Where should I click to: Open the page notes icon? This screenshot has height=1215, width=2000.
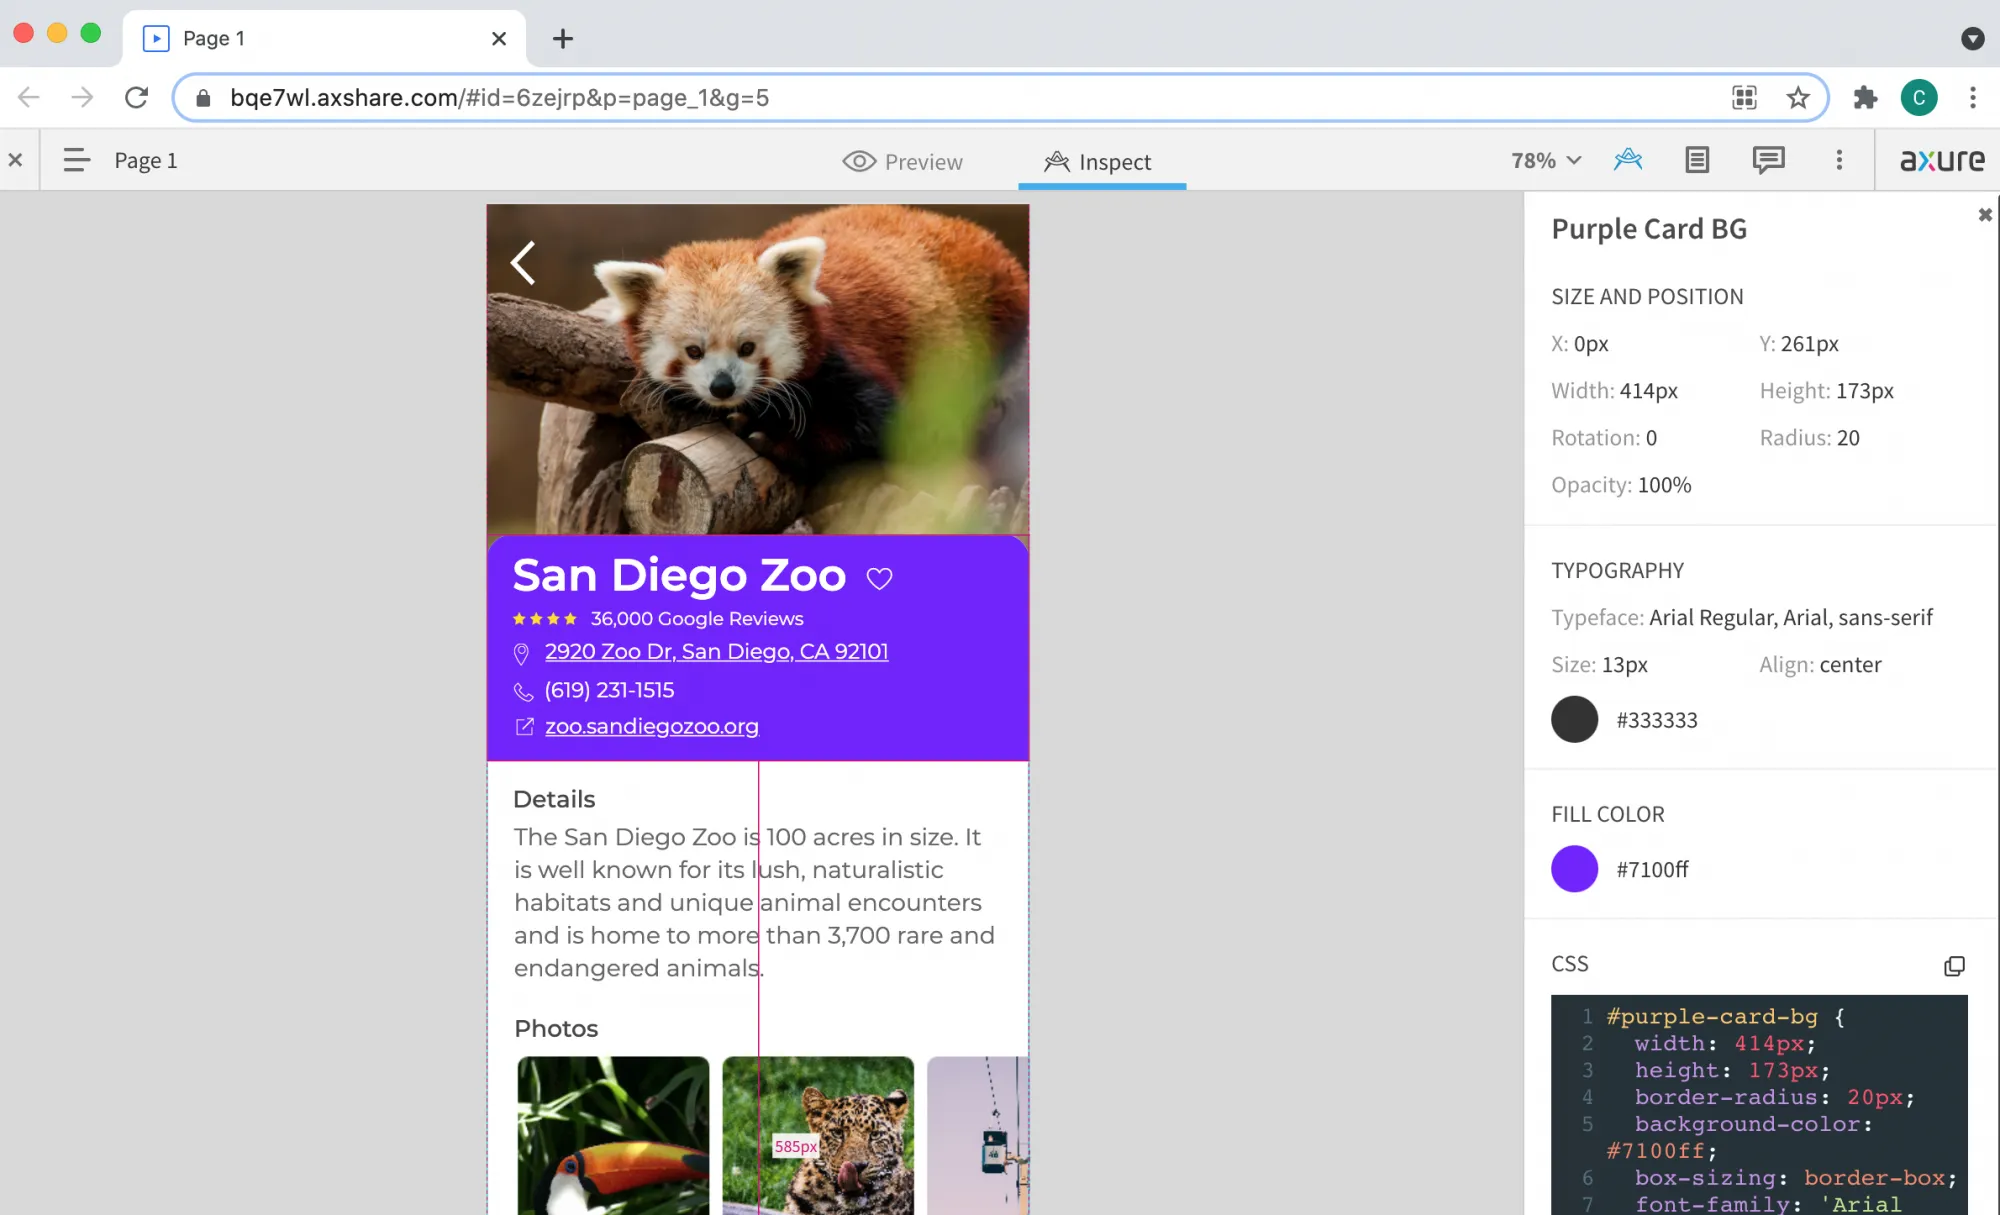[1697, 160]
